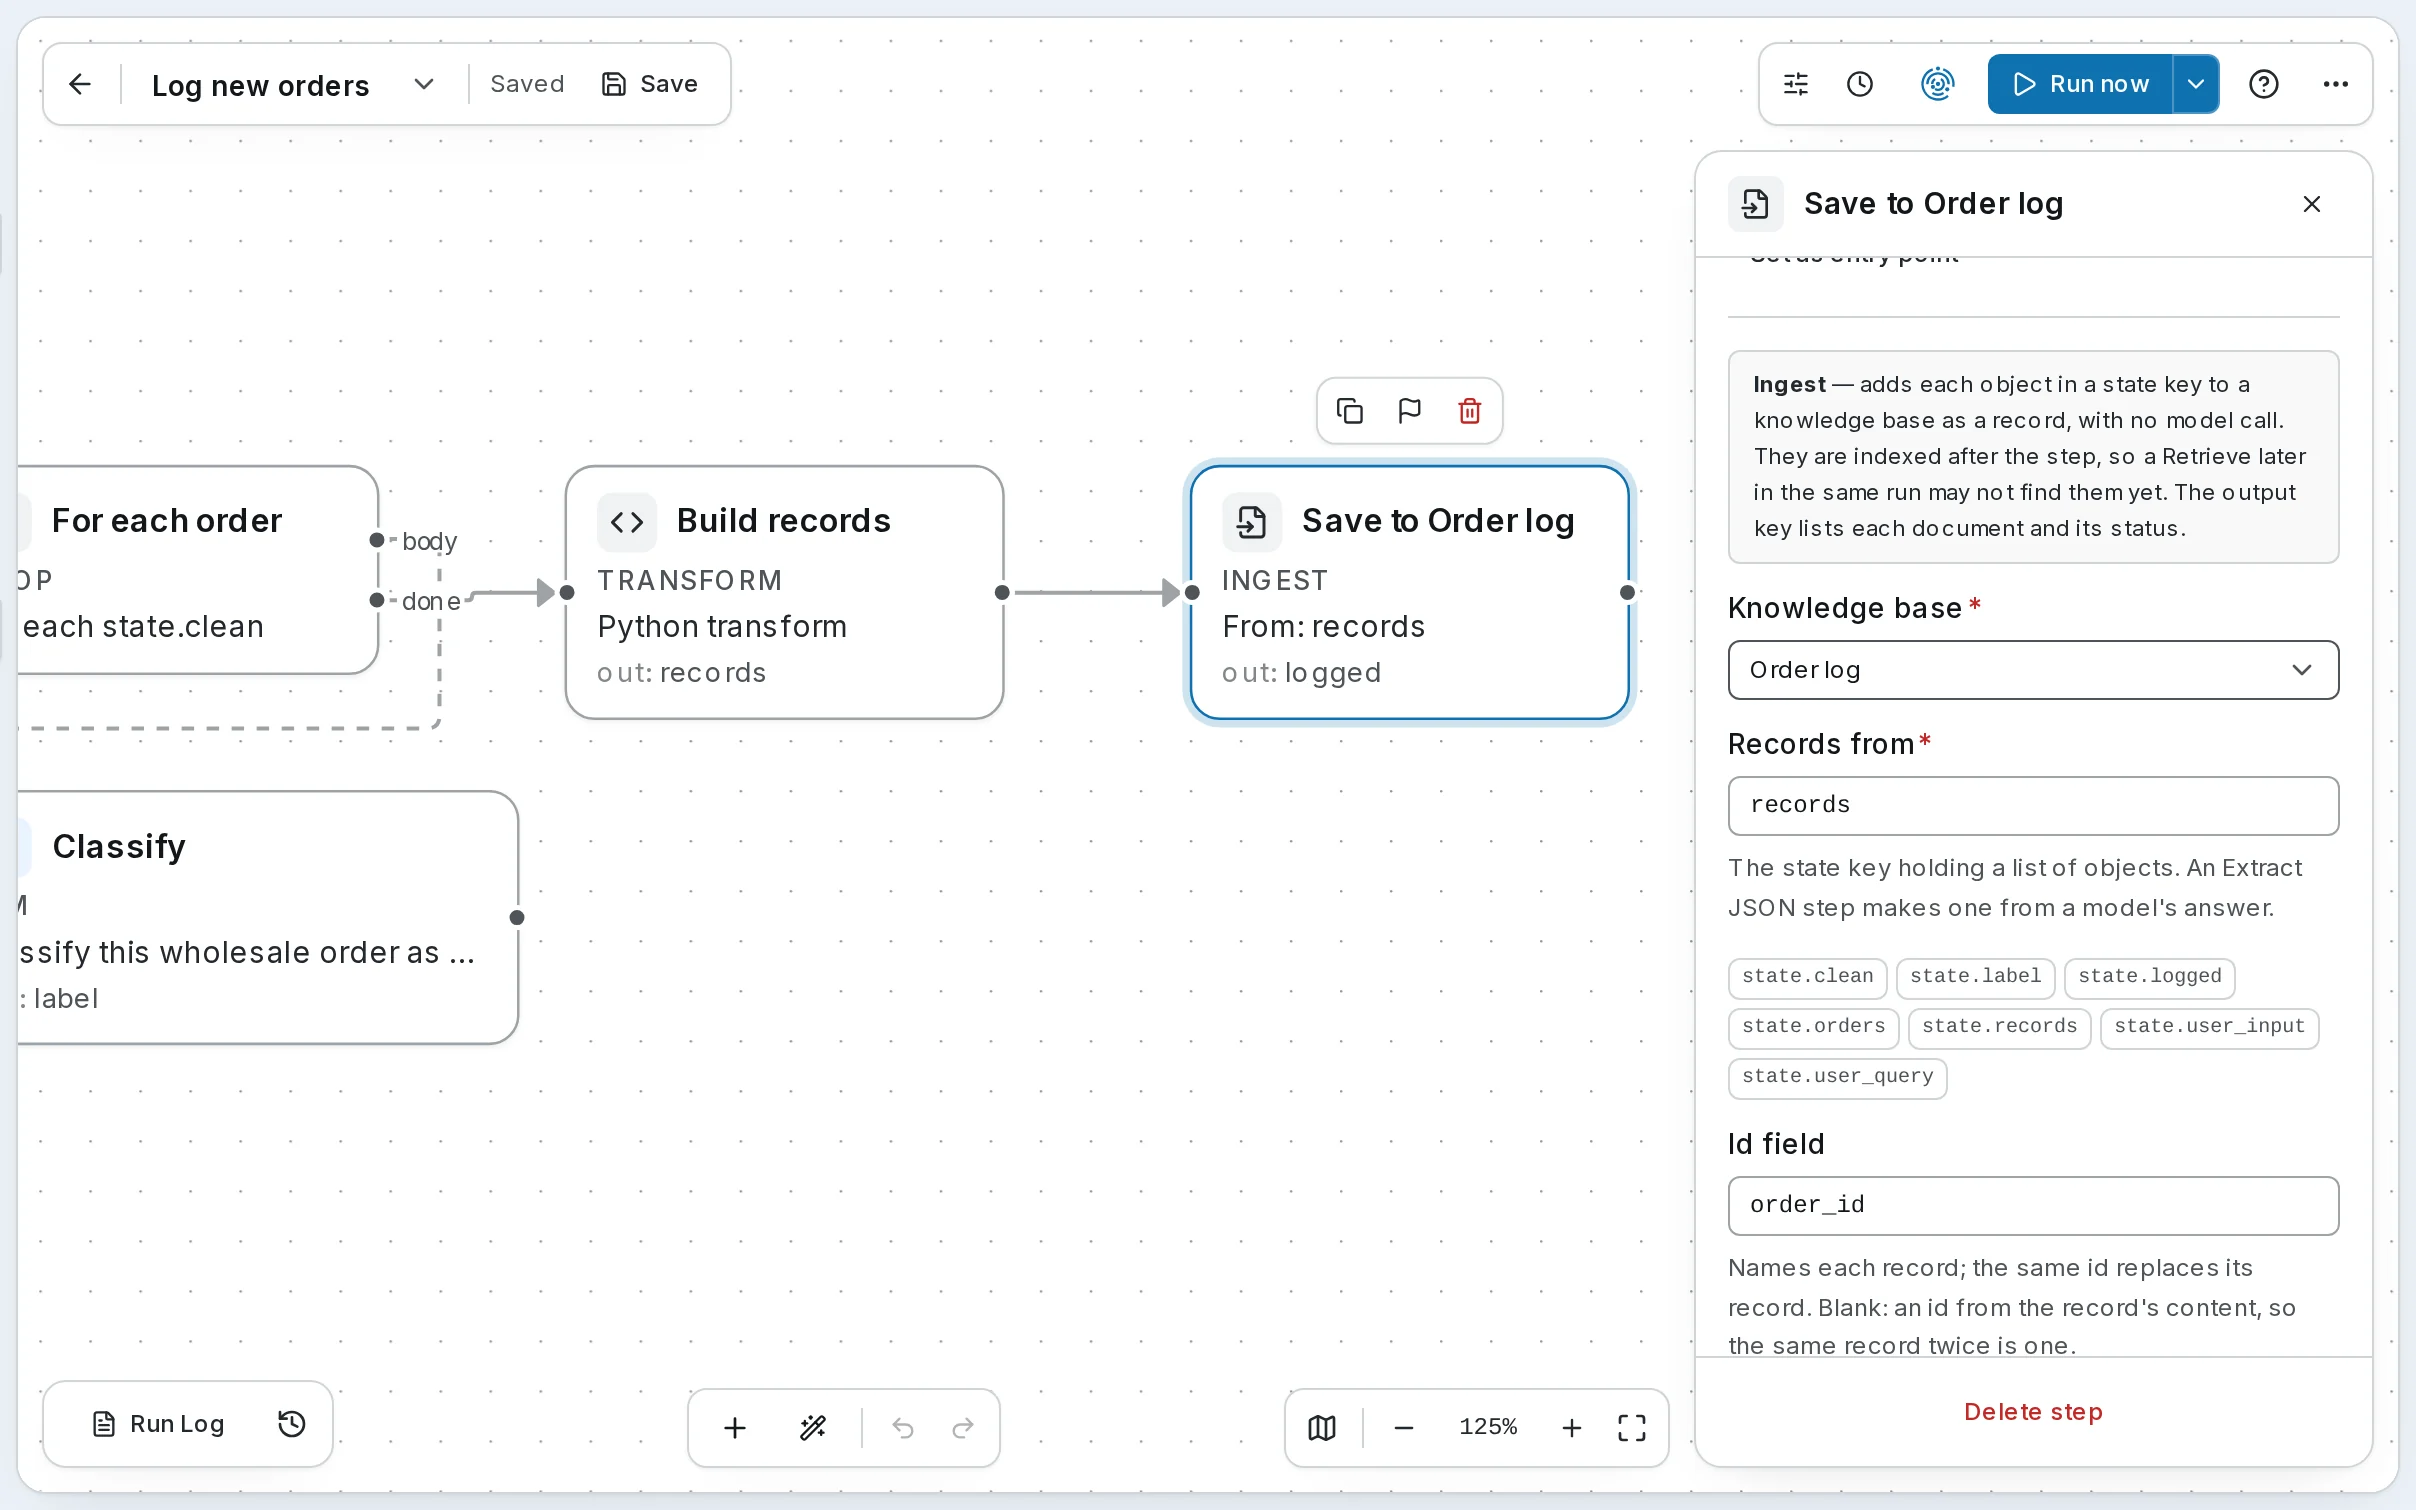Open the schedule clock icon
The height and width of the screenshot is (1510, 2416).
(1860, 84)
